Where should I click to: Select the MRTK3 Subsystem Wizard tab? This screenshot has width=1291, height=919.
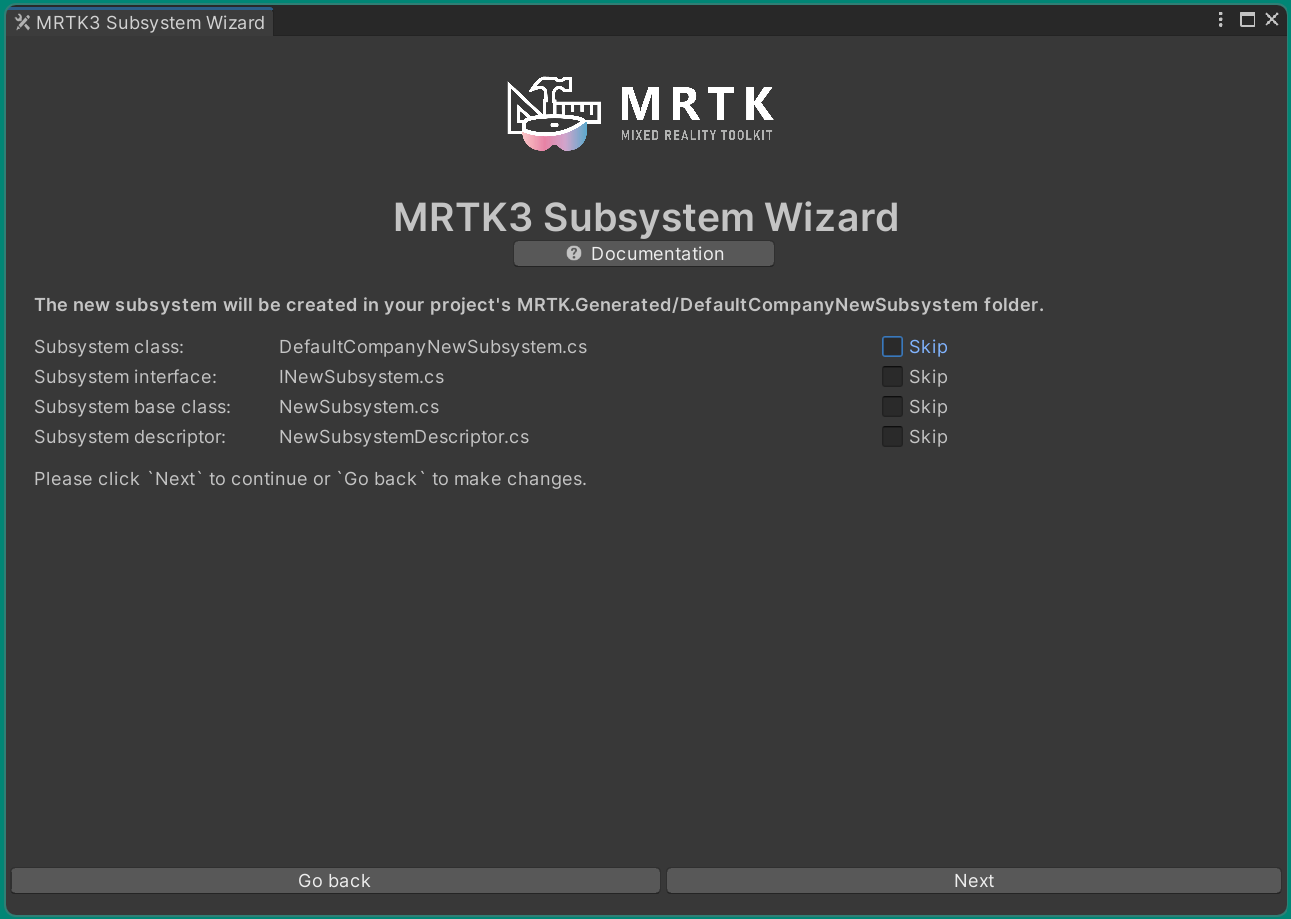pos(140,22)
